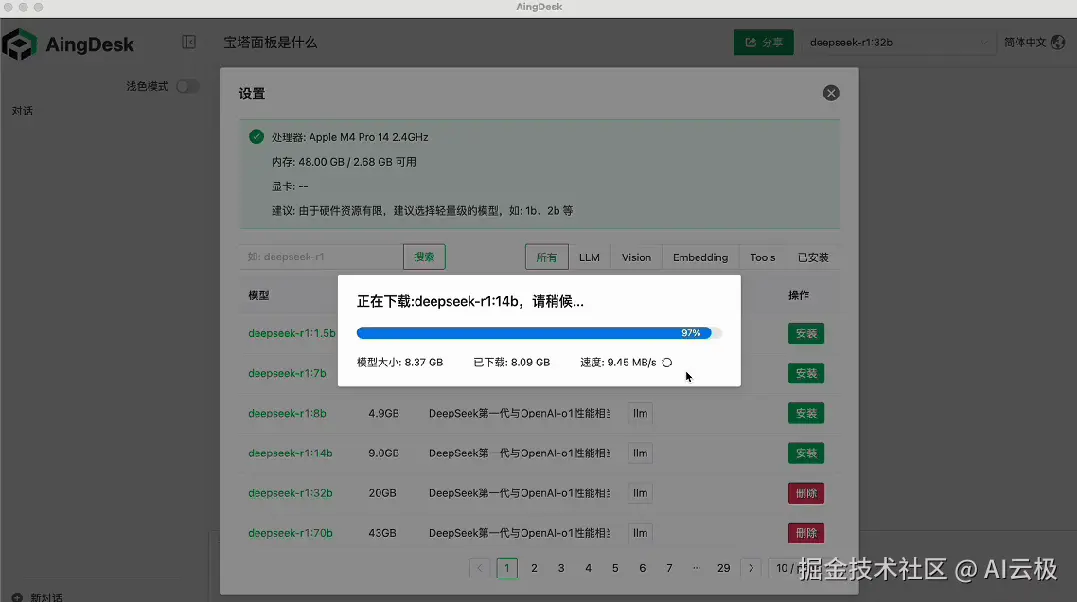Viewport: 1077px width, 602px height.
Task: Go to the next page arrow
Action: point(751,568)
